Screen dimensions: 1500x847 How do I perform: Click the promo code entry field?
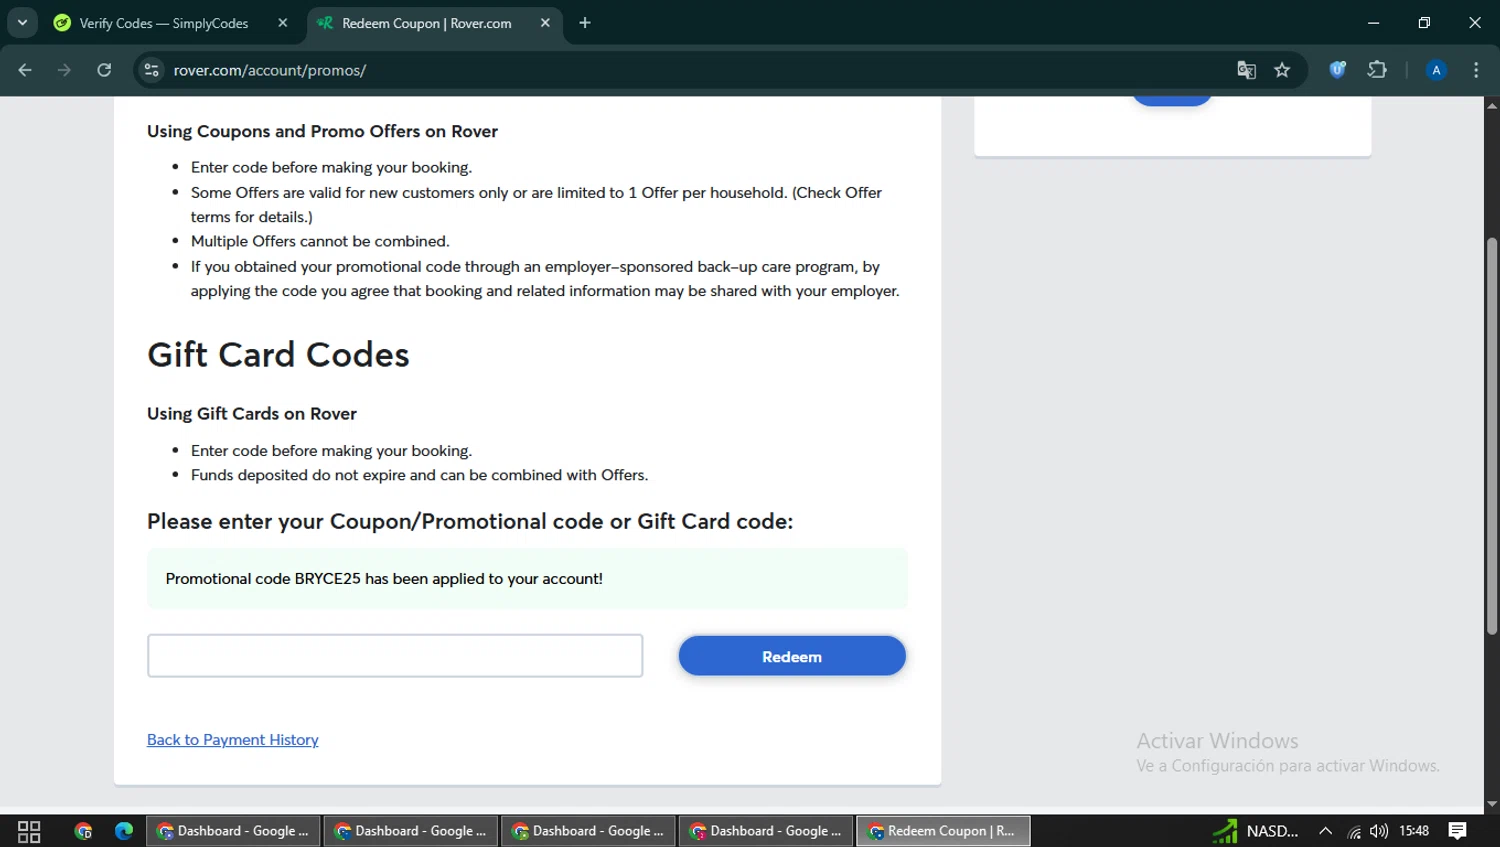[x=395, y=656]
